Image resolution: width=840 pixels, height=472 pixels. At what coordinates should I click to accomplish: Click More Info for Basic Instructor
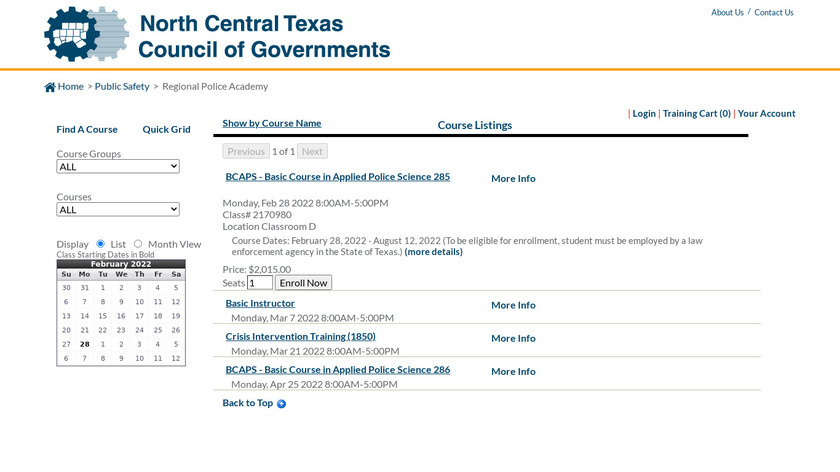(x=513, y=305)
